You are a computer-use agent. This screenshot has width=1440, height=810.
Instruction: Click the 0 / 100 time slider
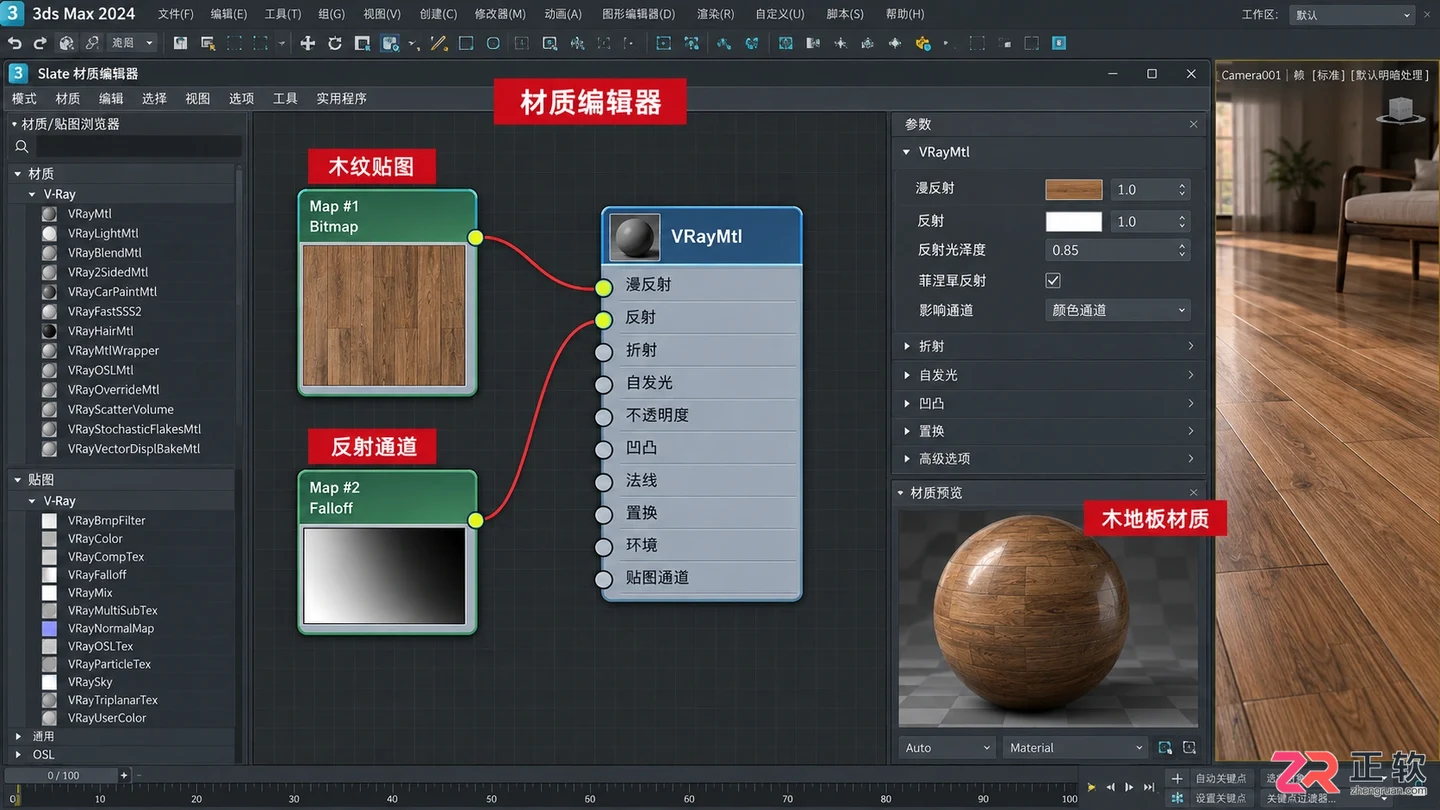point(63,776)
